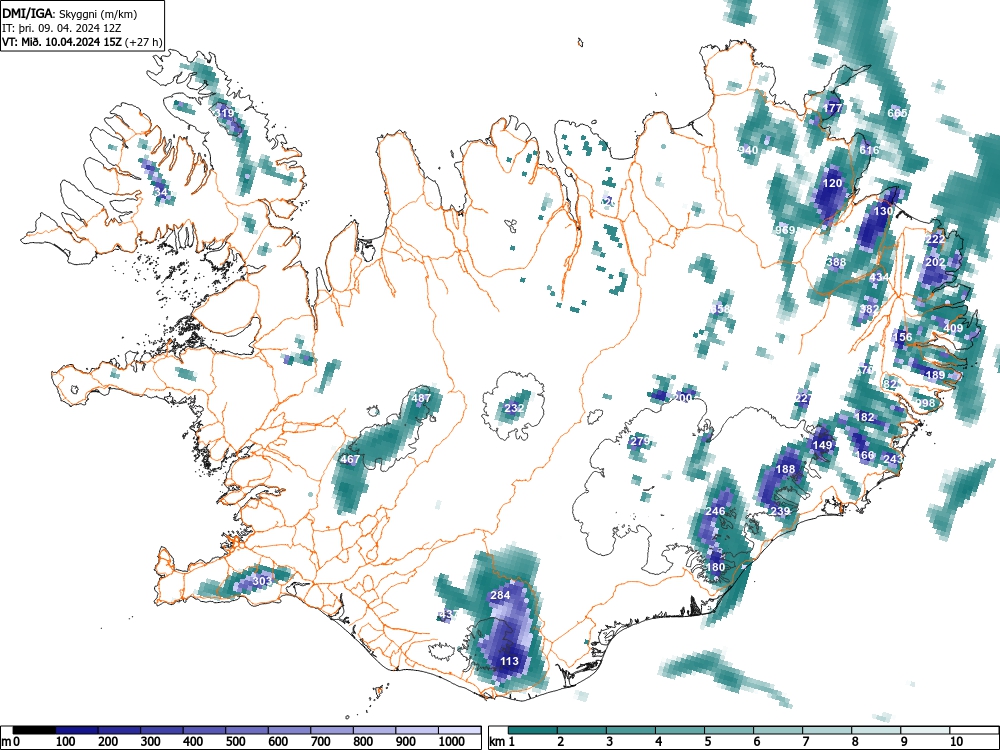1000x750 pixels.
Task: Click the 'km 1' label on the kilometer legend
Action: coord(502,742)
